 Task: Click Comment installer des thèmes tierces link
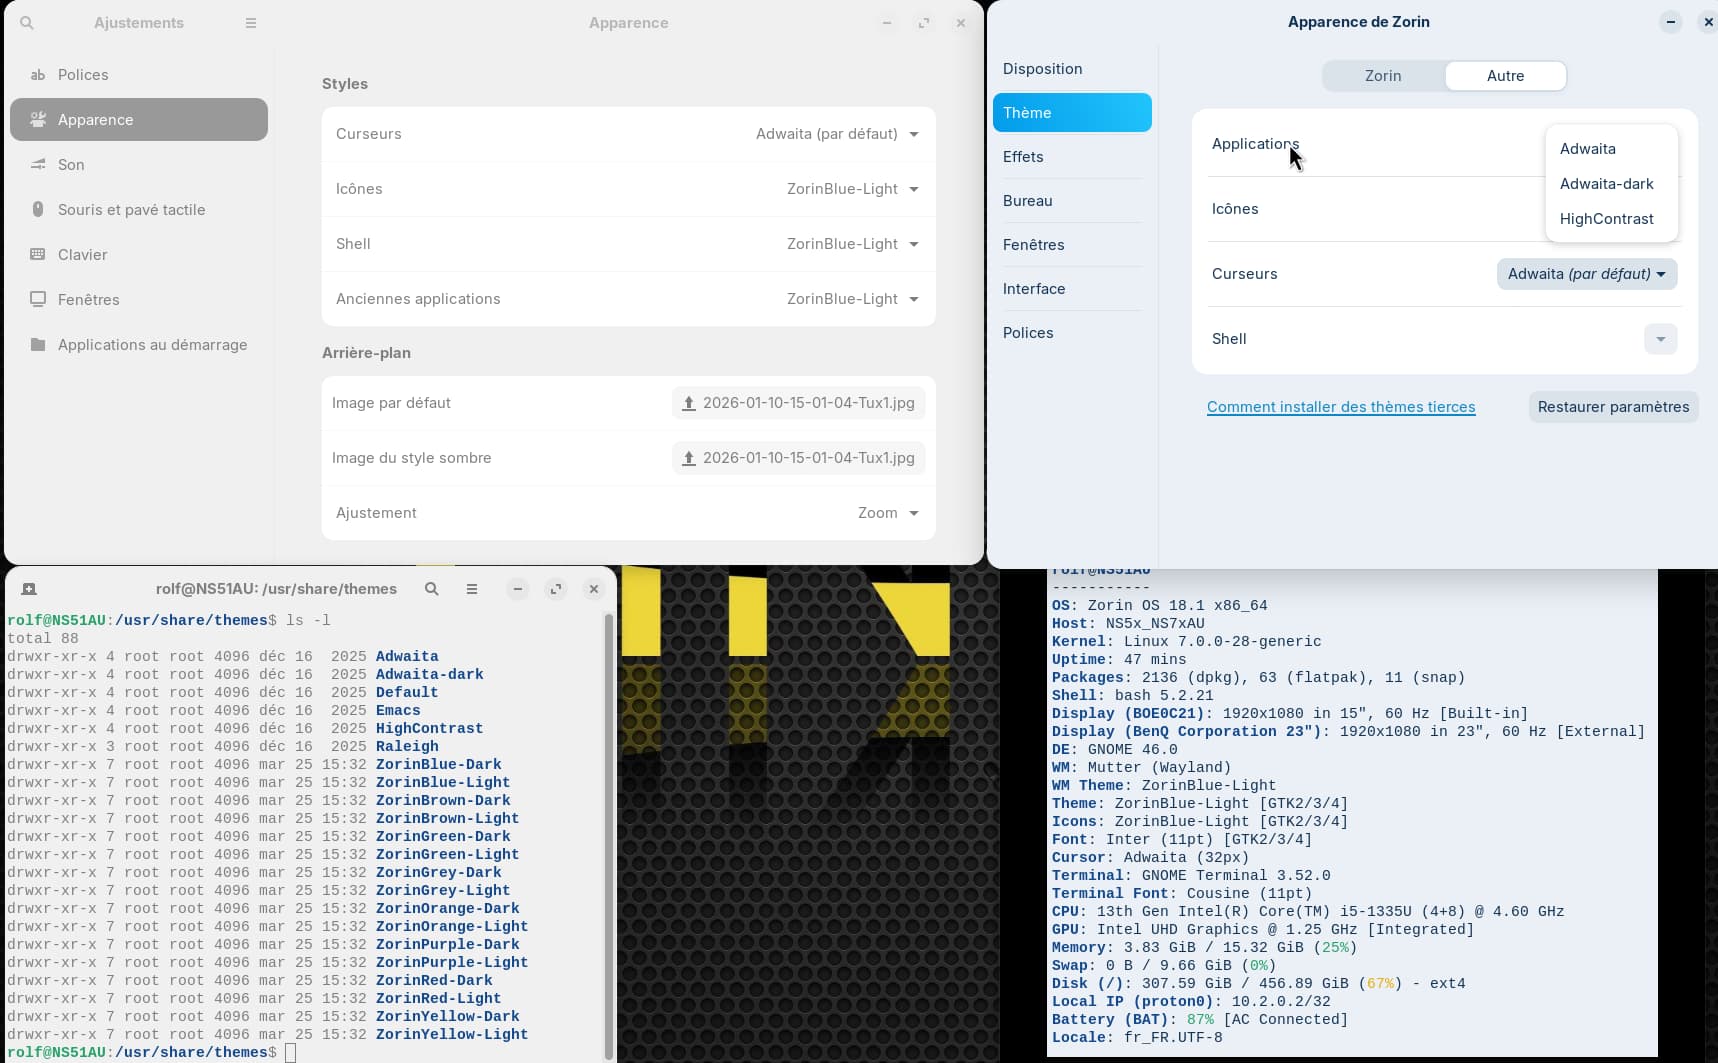pyautogui.click(x=1341, y=407)
